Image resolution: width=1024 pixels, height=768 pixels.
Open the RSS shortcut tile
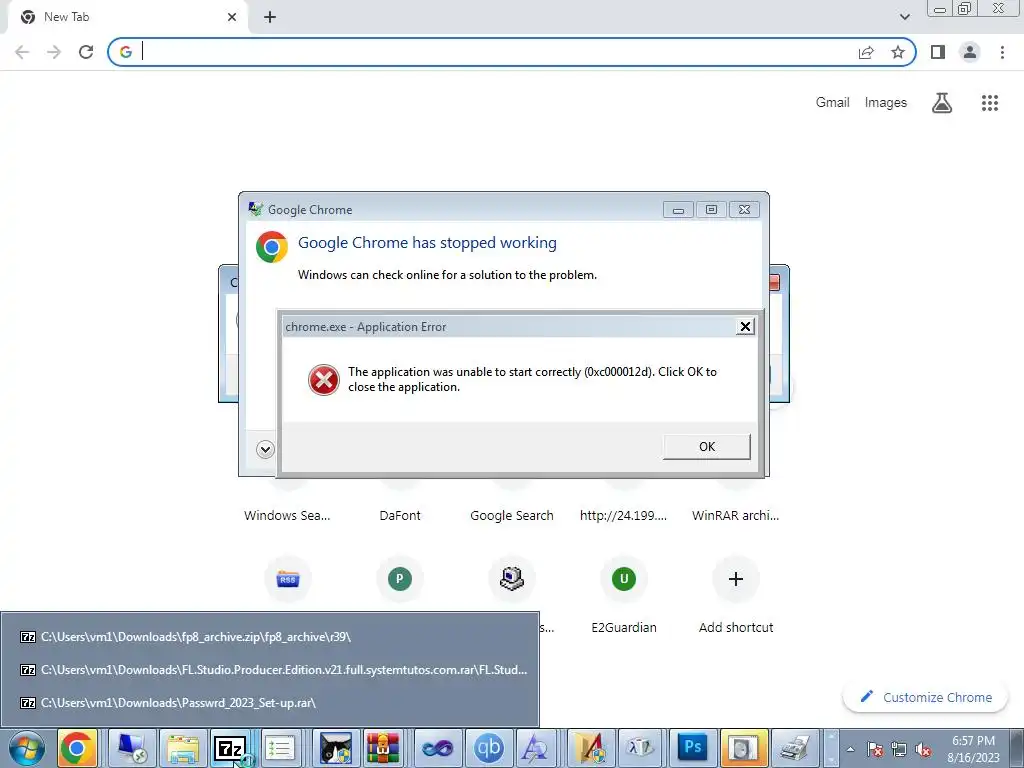point(288,579)
